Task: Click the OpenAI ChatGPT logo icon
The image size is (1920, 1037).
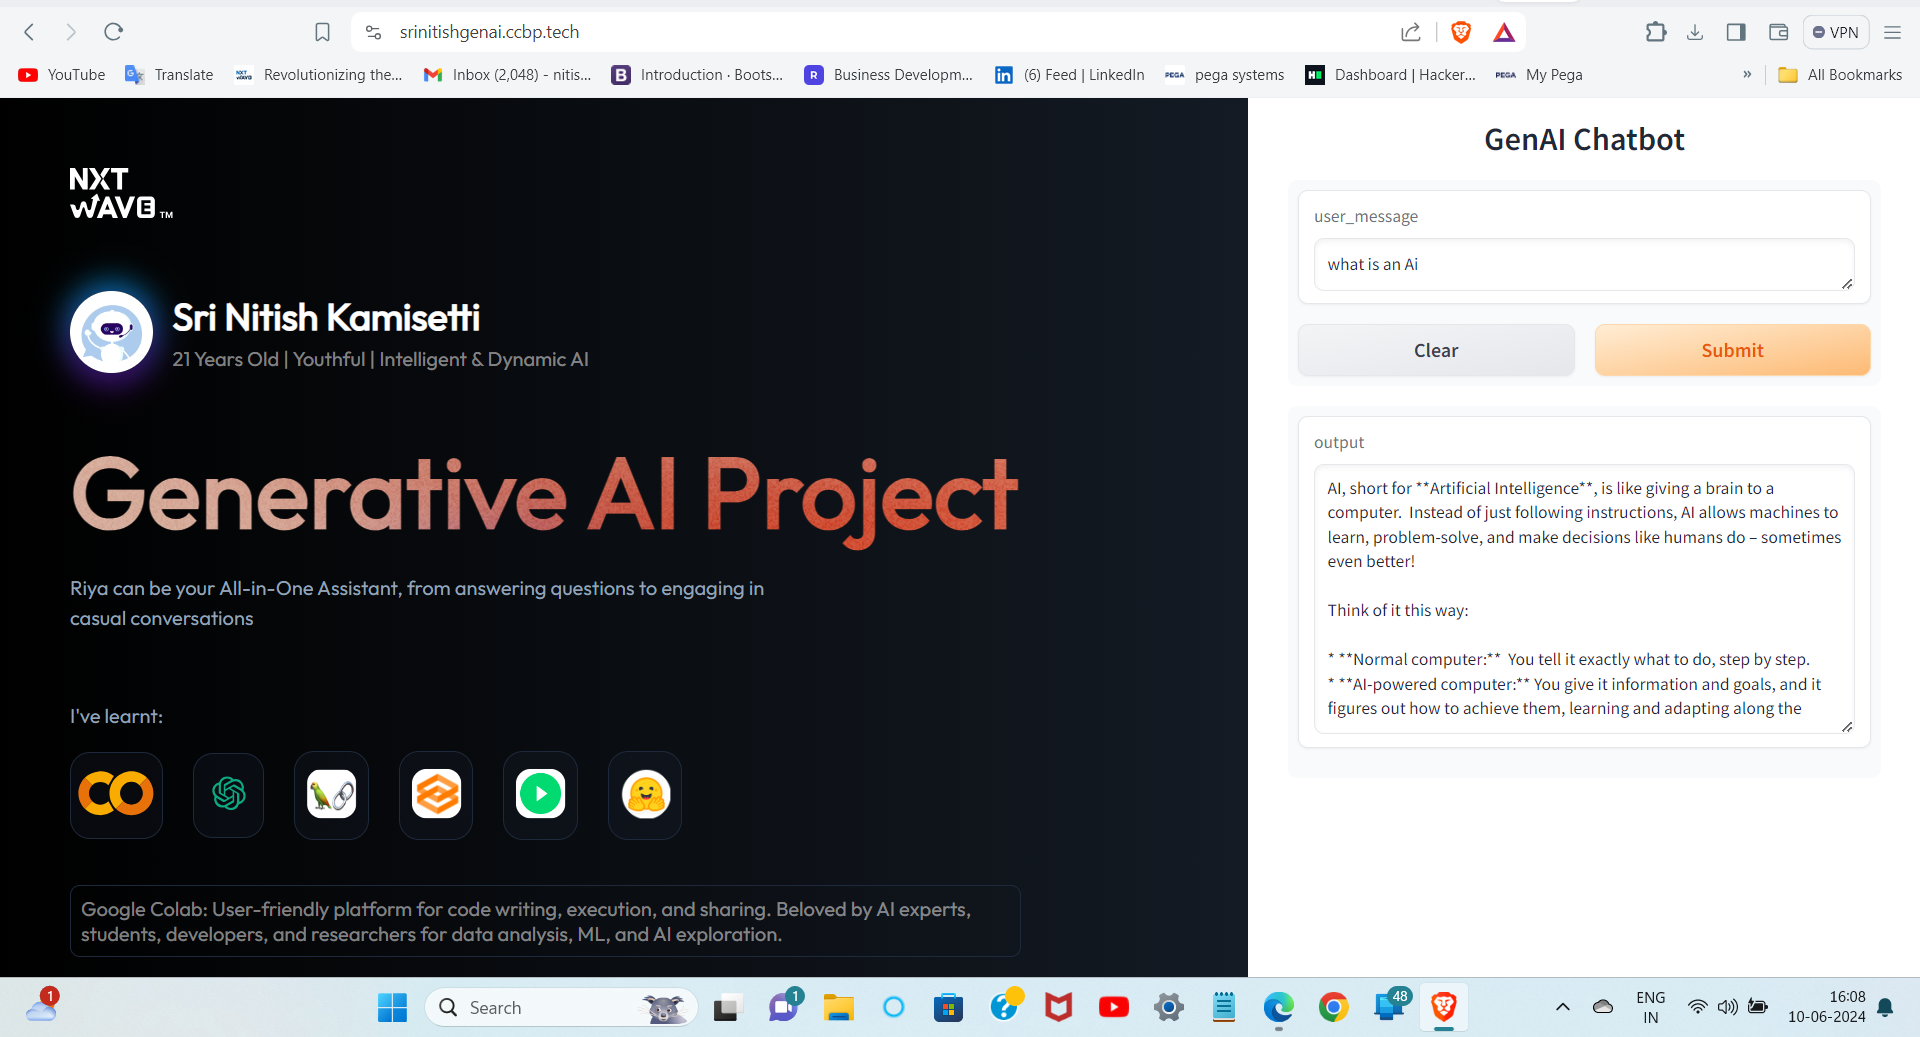Action: 228,795
